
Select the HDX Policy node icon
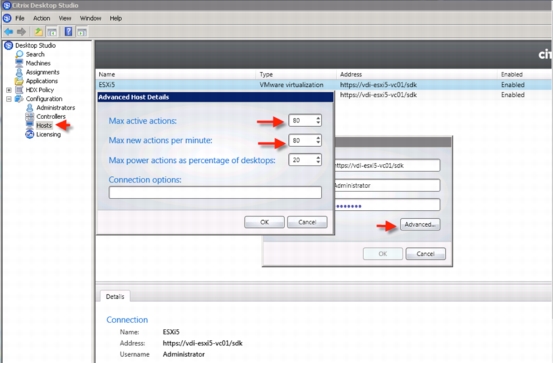click(19, 90)
